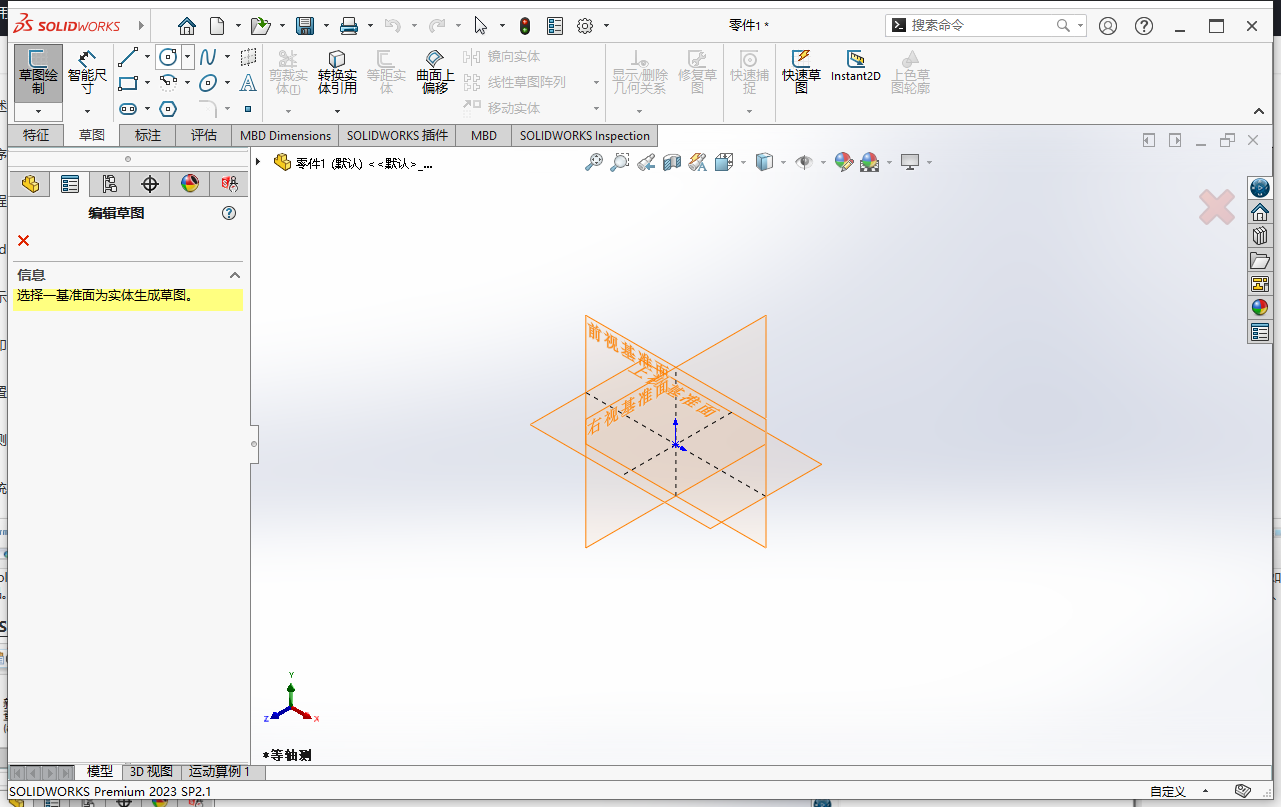Click the help question mark in 编辑草图 panel
This screenshot has width=1281, height=807.
pos(229,213)
